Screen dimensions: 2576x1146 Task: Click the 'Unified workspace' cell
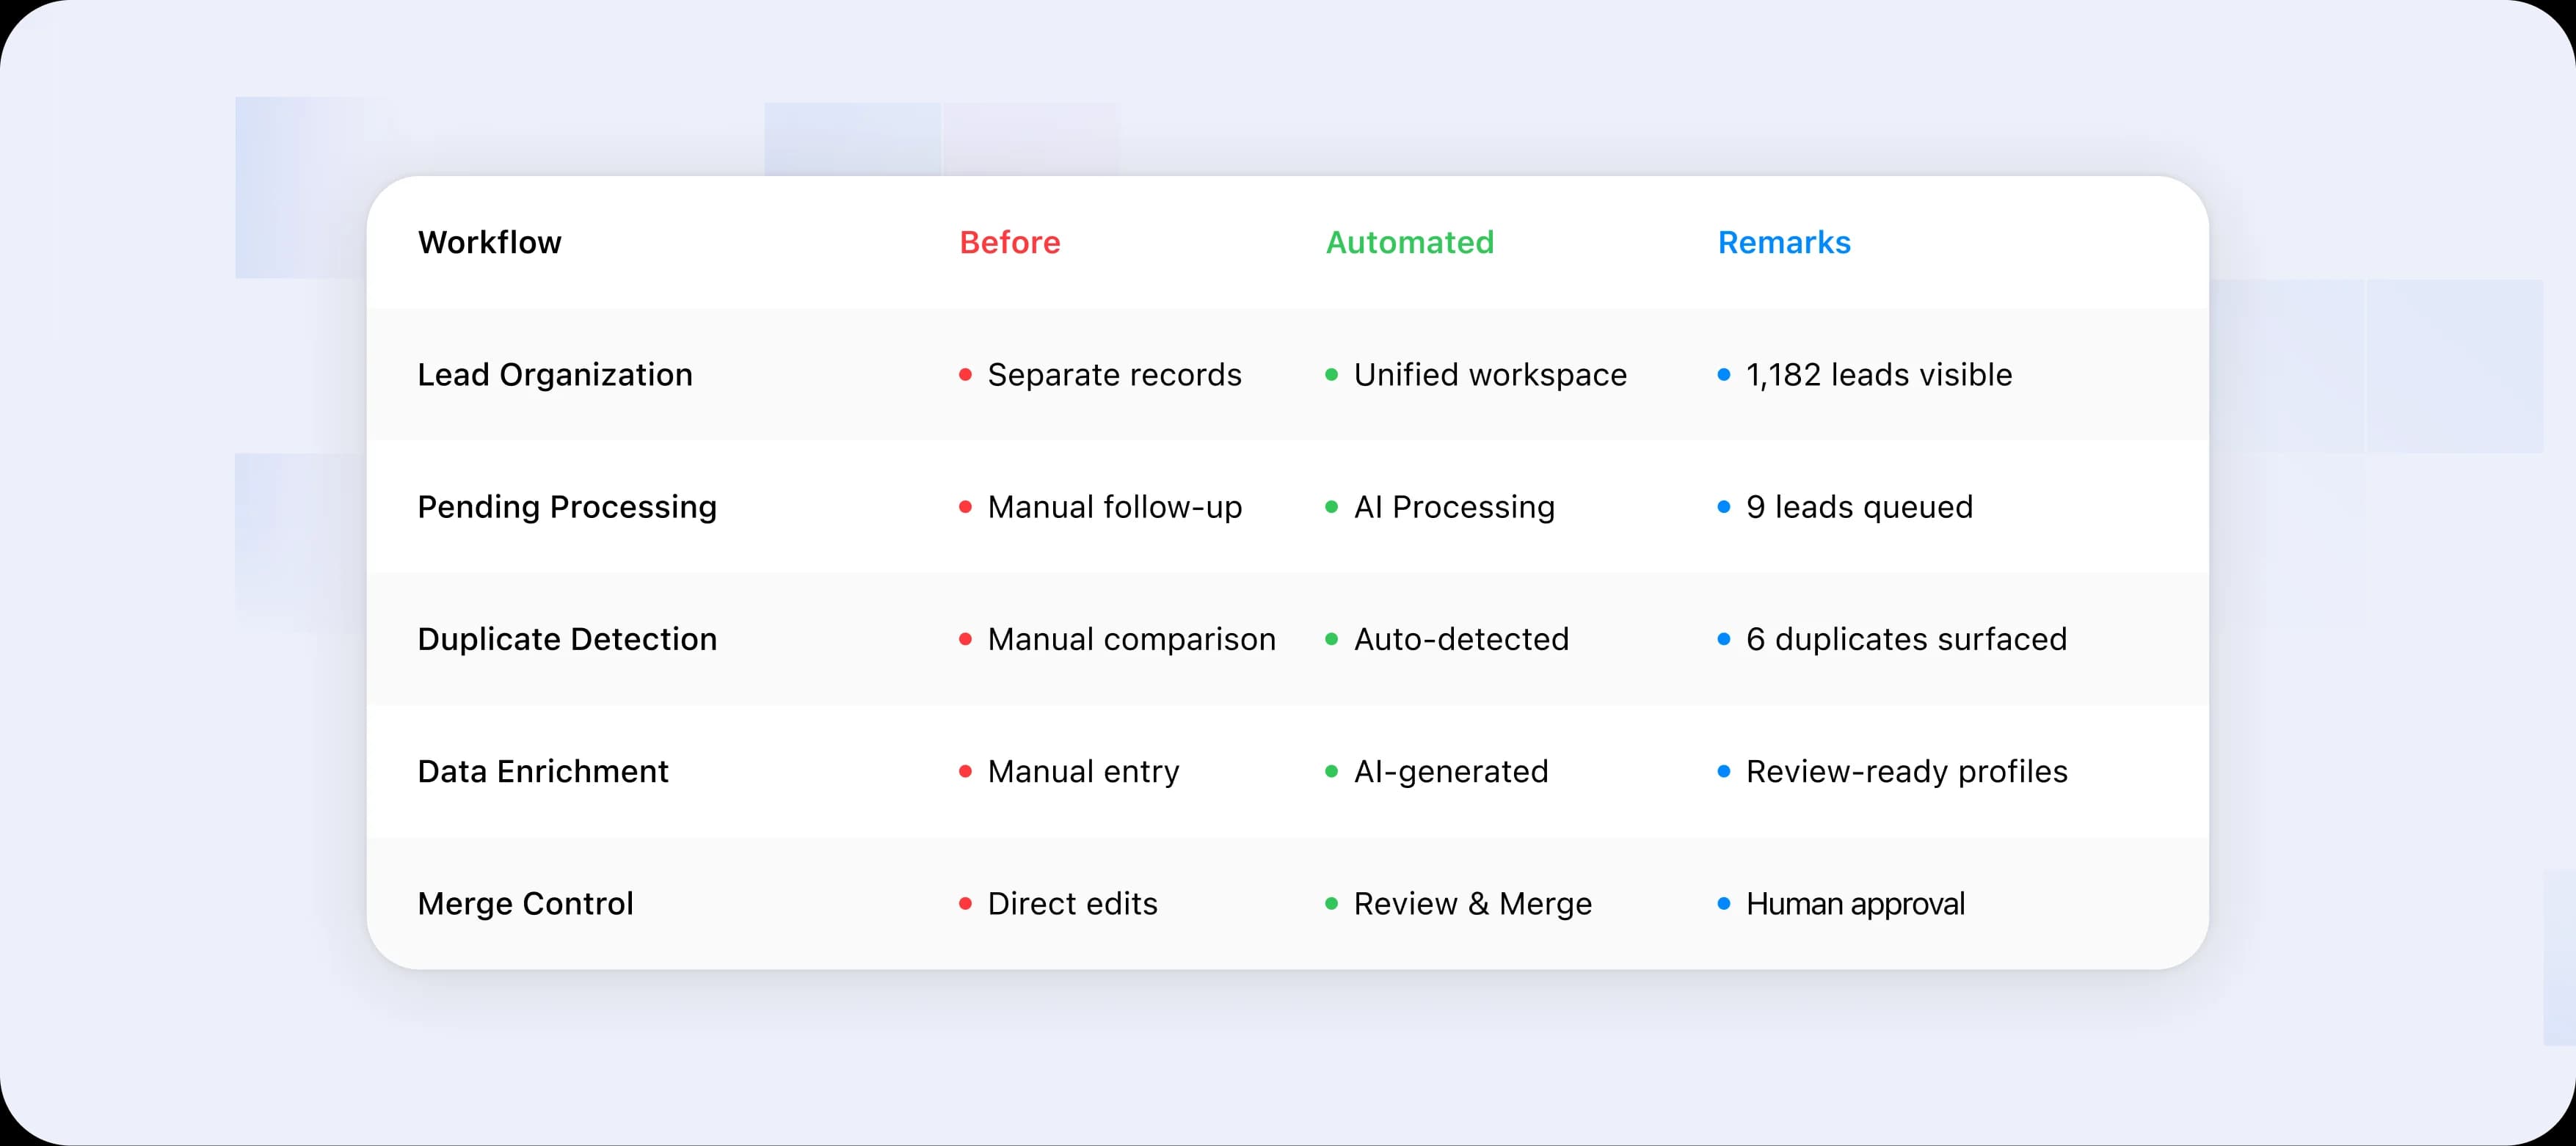[x=1490, y=375]
